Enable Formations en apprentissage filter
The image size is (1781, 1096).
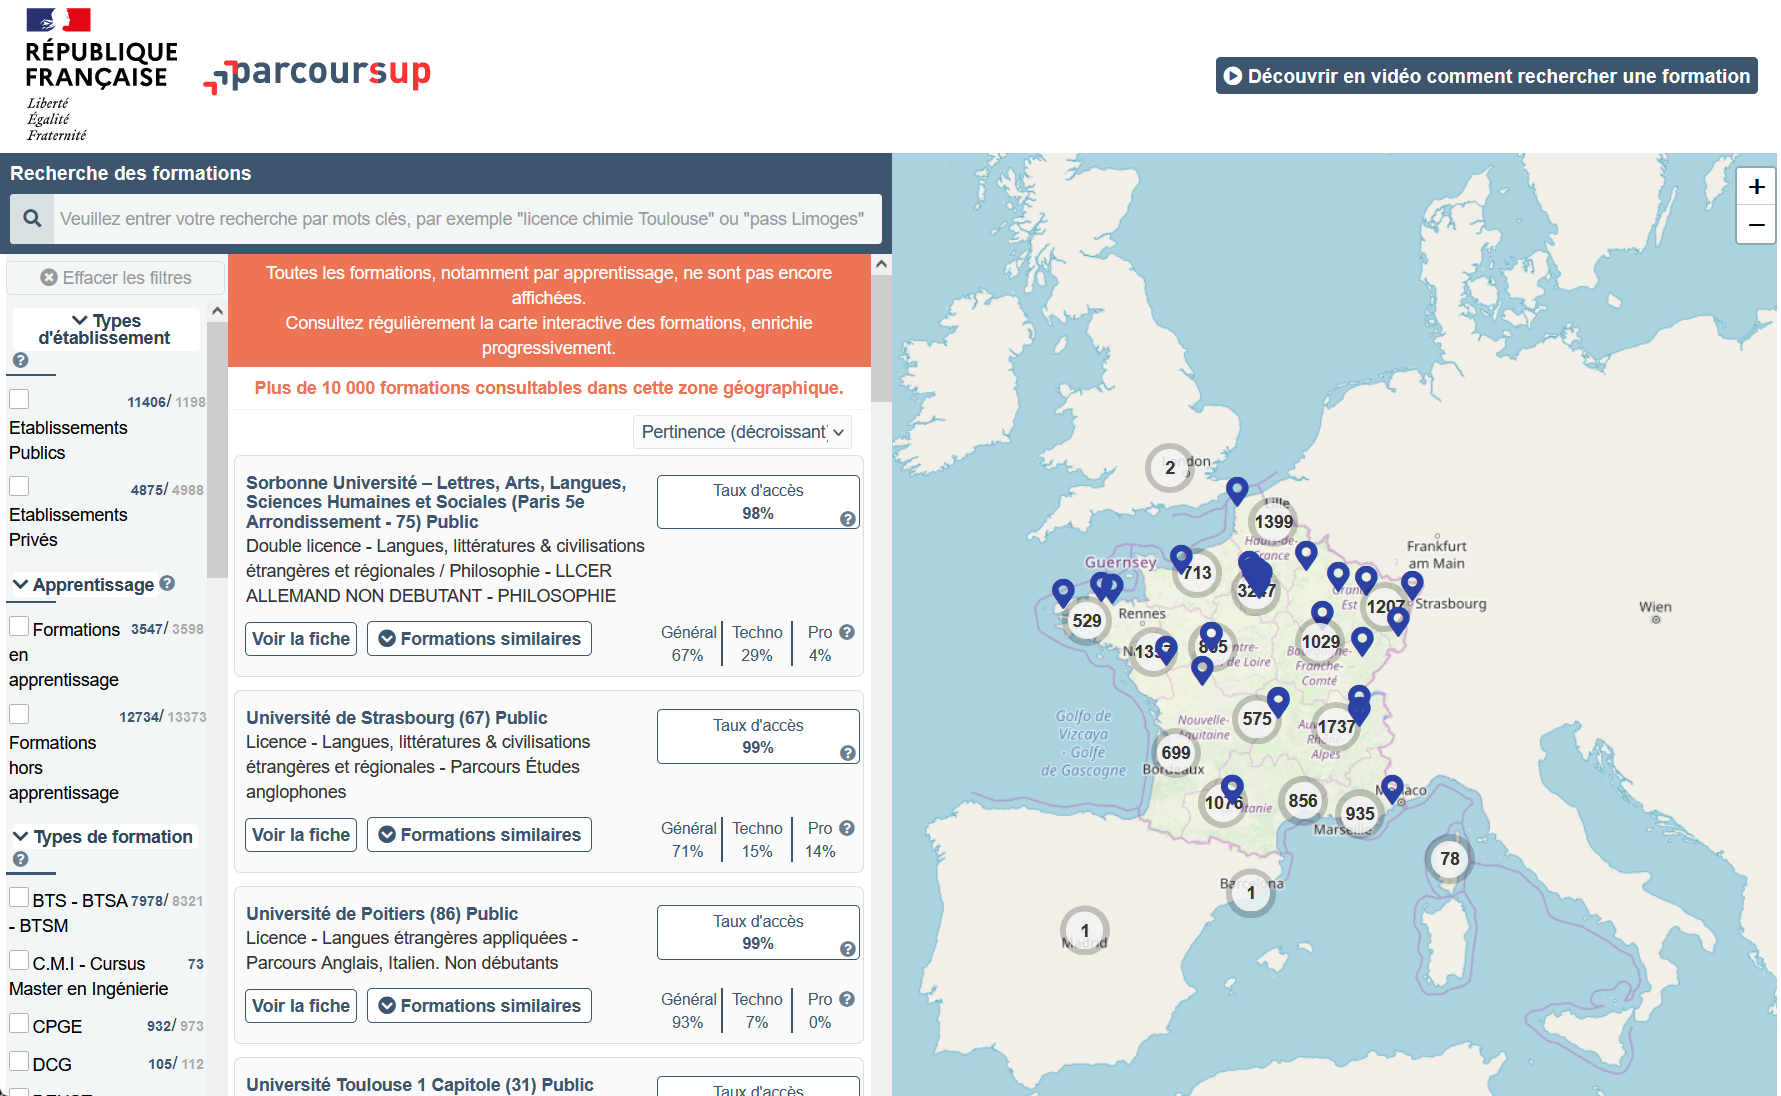pyautogui.click(x=19, y=626)
